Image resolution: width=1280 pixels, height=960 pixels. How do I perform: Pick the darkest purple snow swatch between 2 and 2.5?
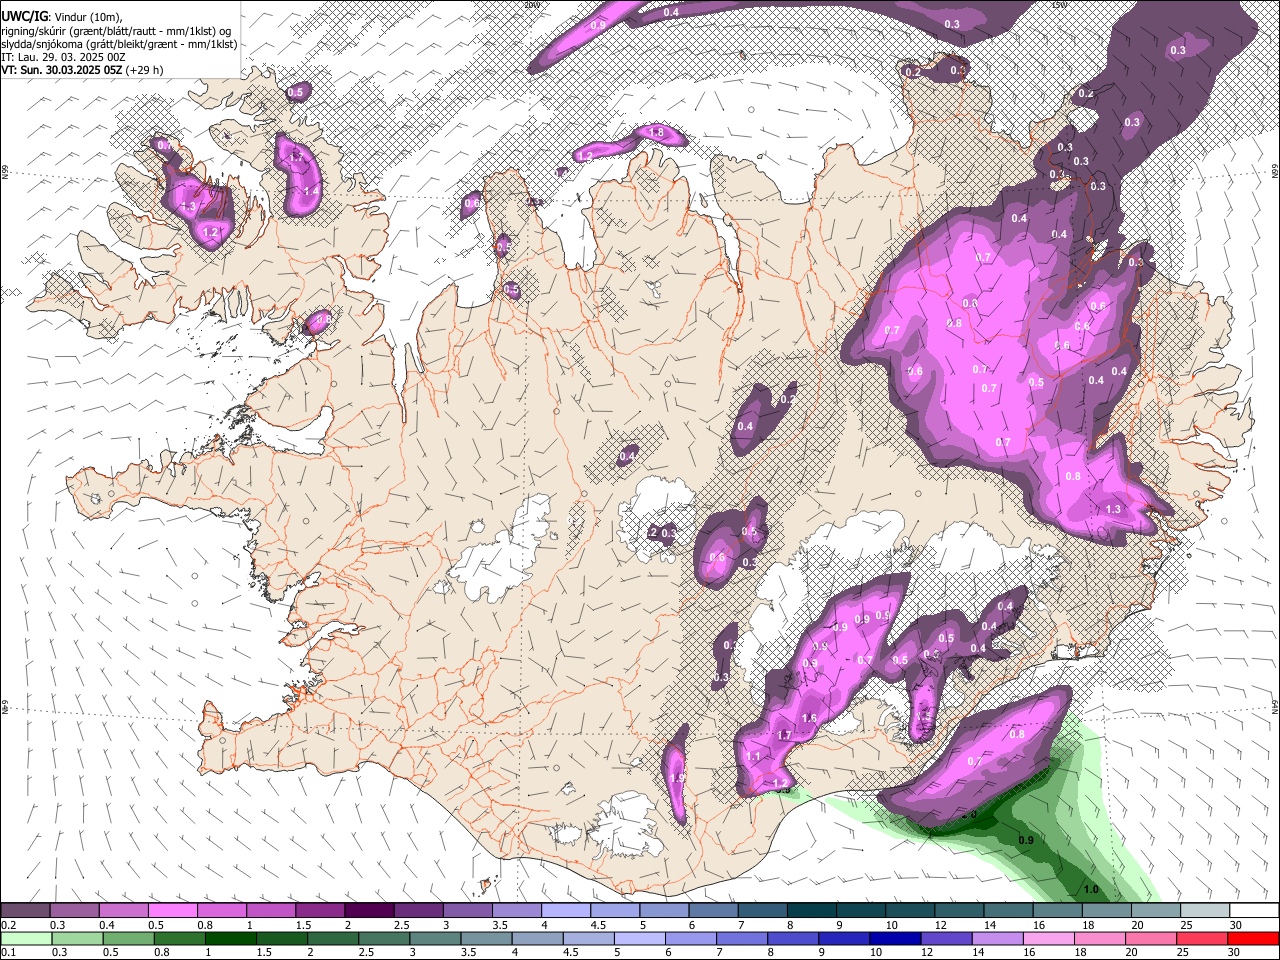368,911
